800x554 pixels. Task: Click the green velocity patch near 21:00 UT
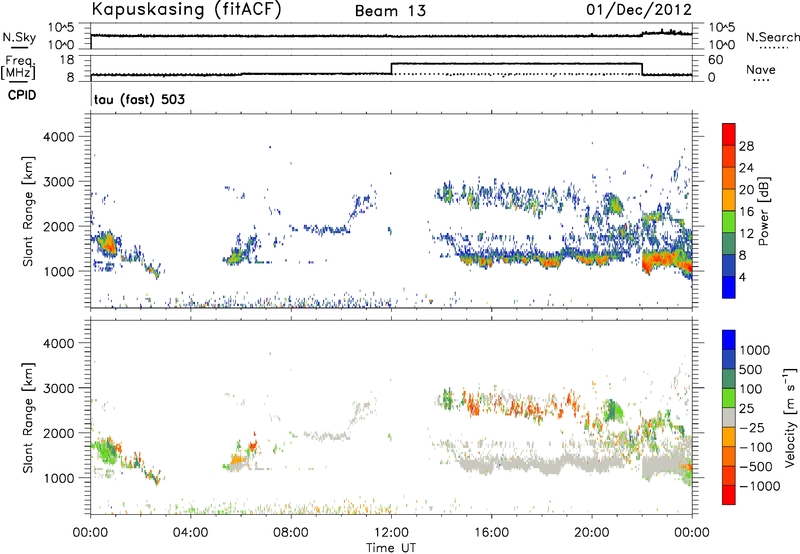coord(612,409)
